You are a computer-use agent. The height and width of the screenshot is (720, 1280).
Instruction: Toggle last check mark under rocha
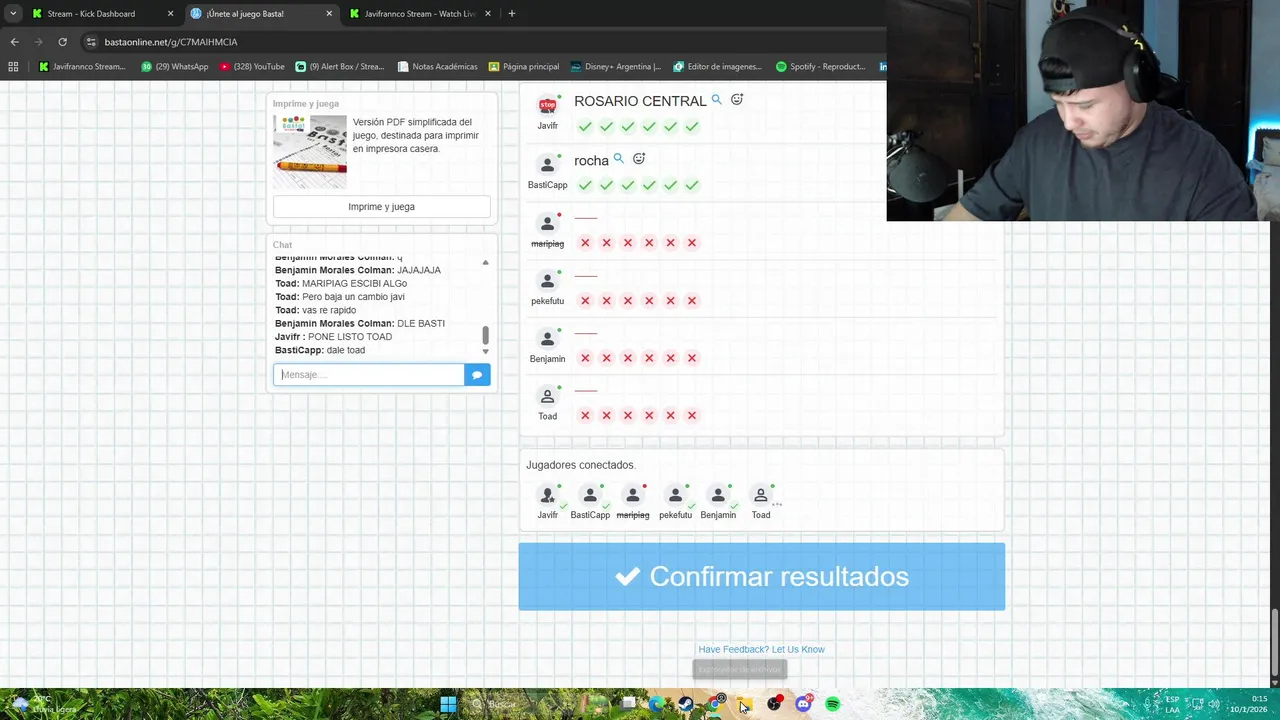click(x=691, y=185)
